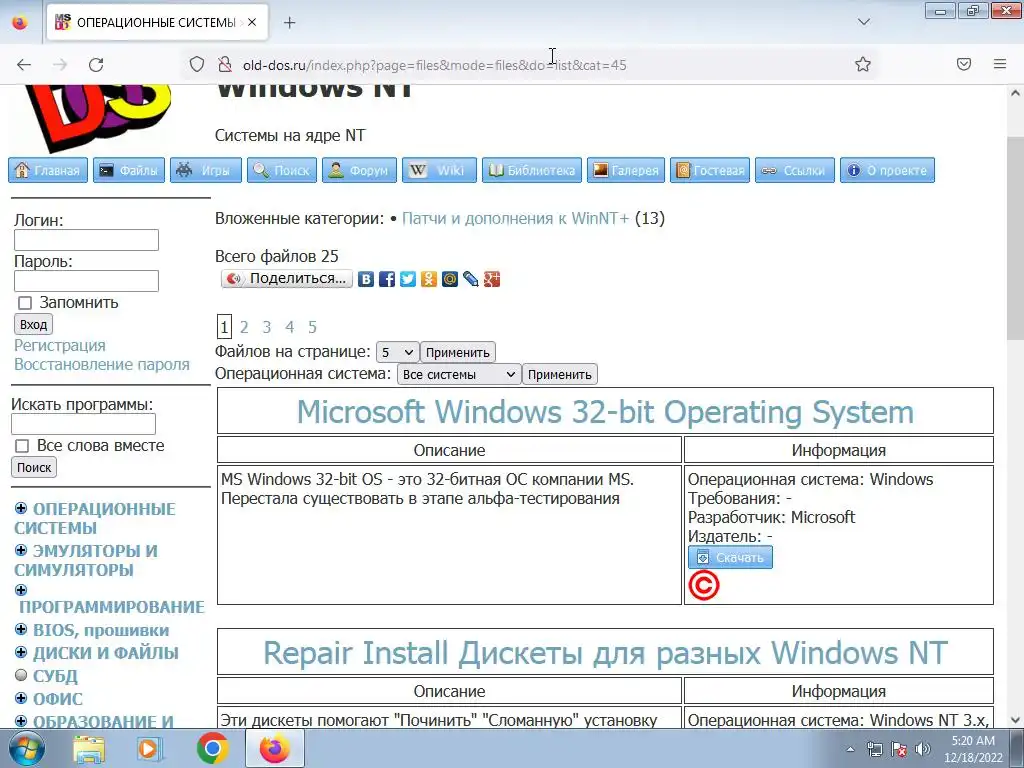Open the Firefox hamburger menu
Image resolution: width=1024 pixels, height=768 pixels.
coord(1000,64)
